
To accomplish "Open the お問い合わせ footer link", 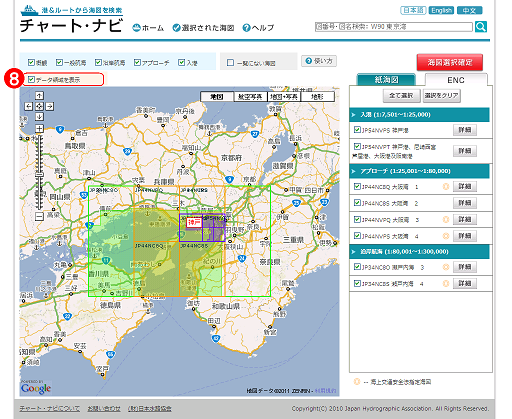I will click(104, 409).
